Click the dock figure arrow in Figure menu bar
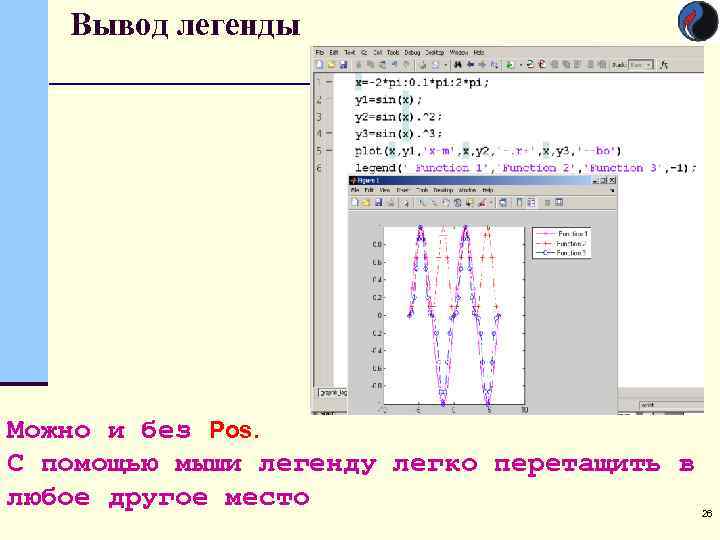720x540 pixels. click(x=613, y=190)
